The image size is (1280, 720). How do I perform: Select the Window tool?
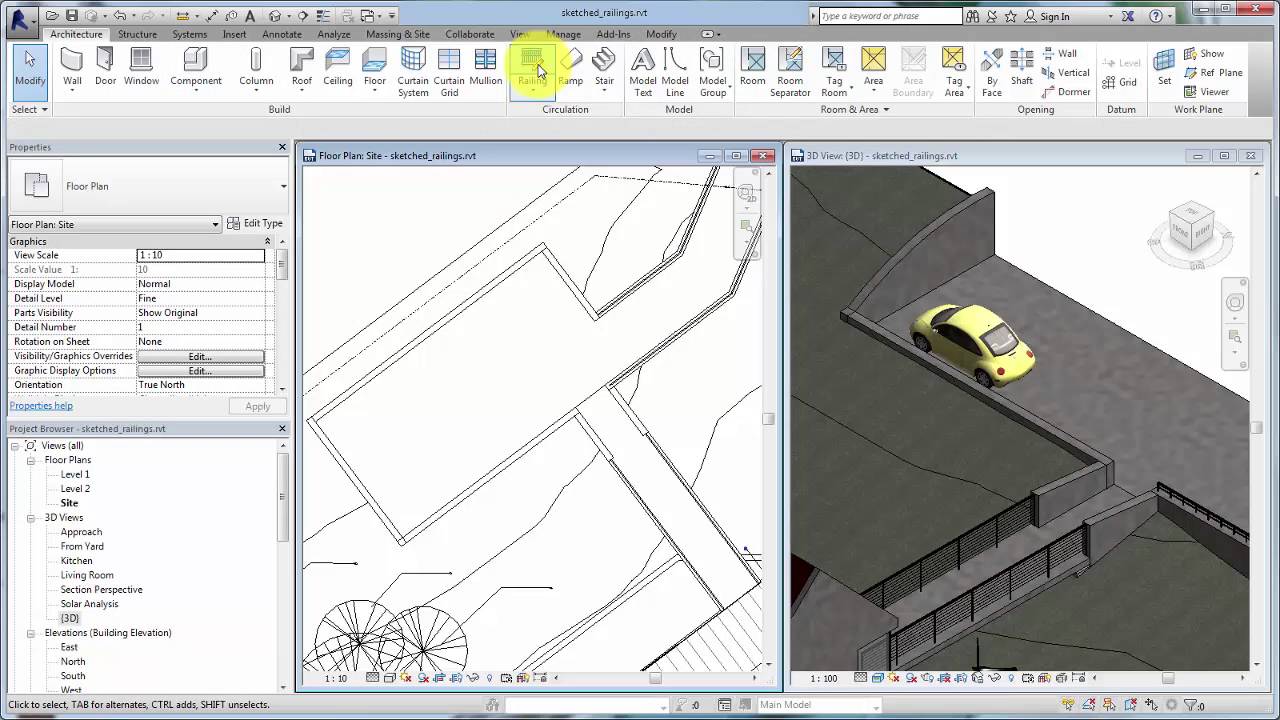pos(141,68)
